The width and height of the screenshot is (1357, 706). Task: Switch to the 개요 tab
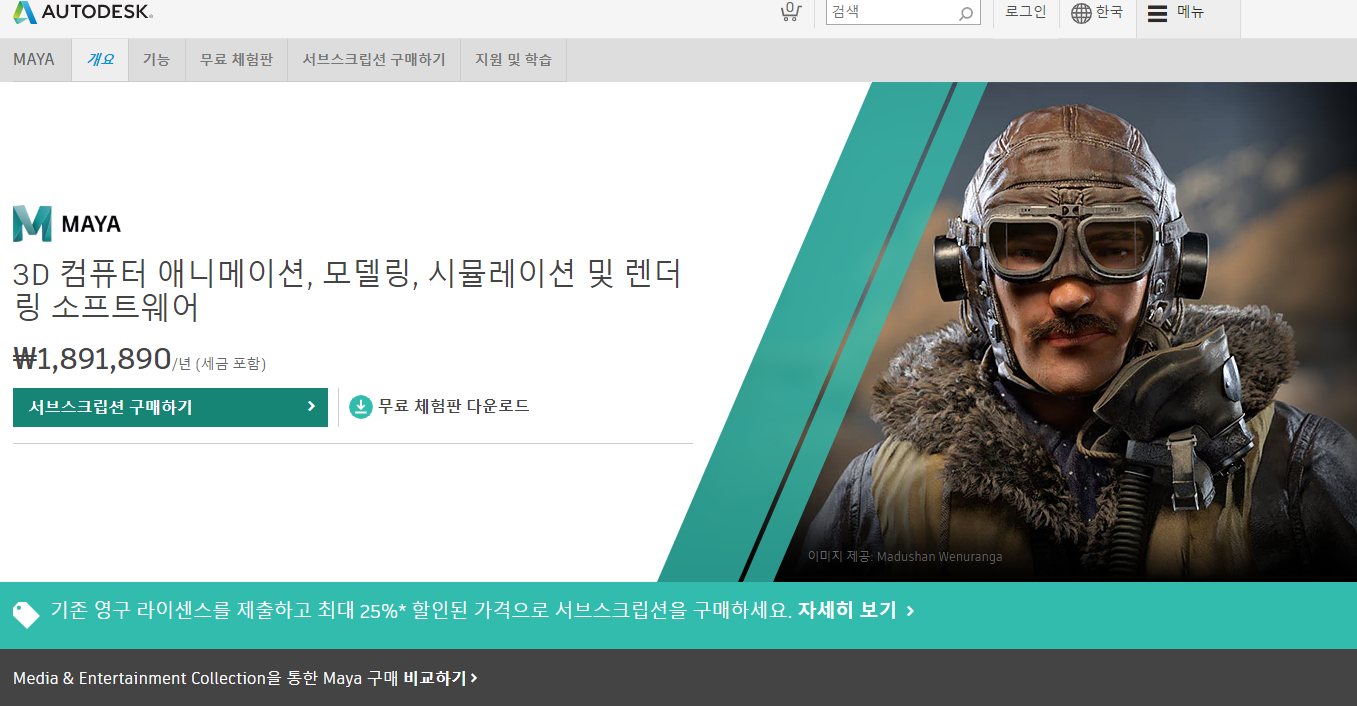click(x=100, y=59)
